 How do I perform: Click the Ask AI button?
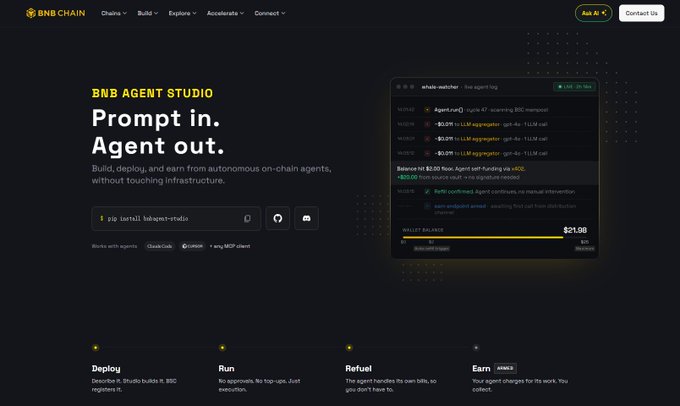[x=593, y=13]
